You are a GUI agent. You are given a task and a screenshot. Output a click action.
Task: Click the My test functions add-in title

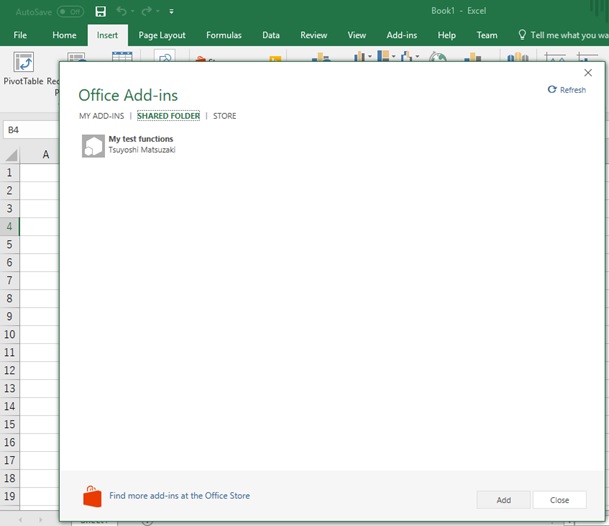coord(141,139)
